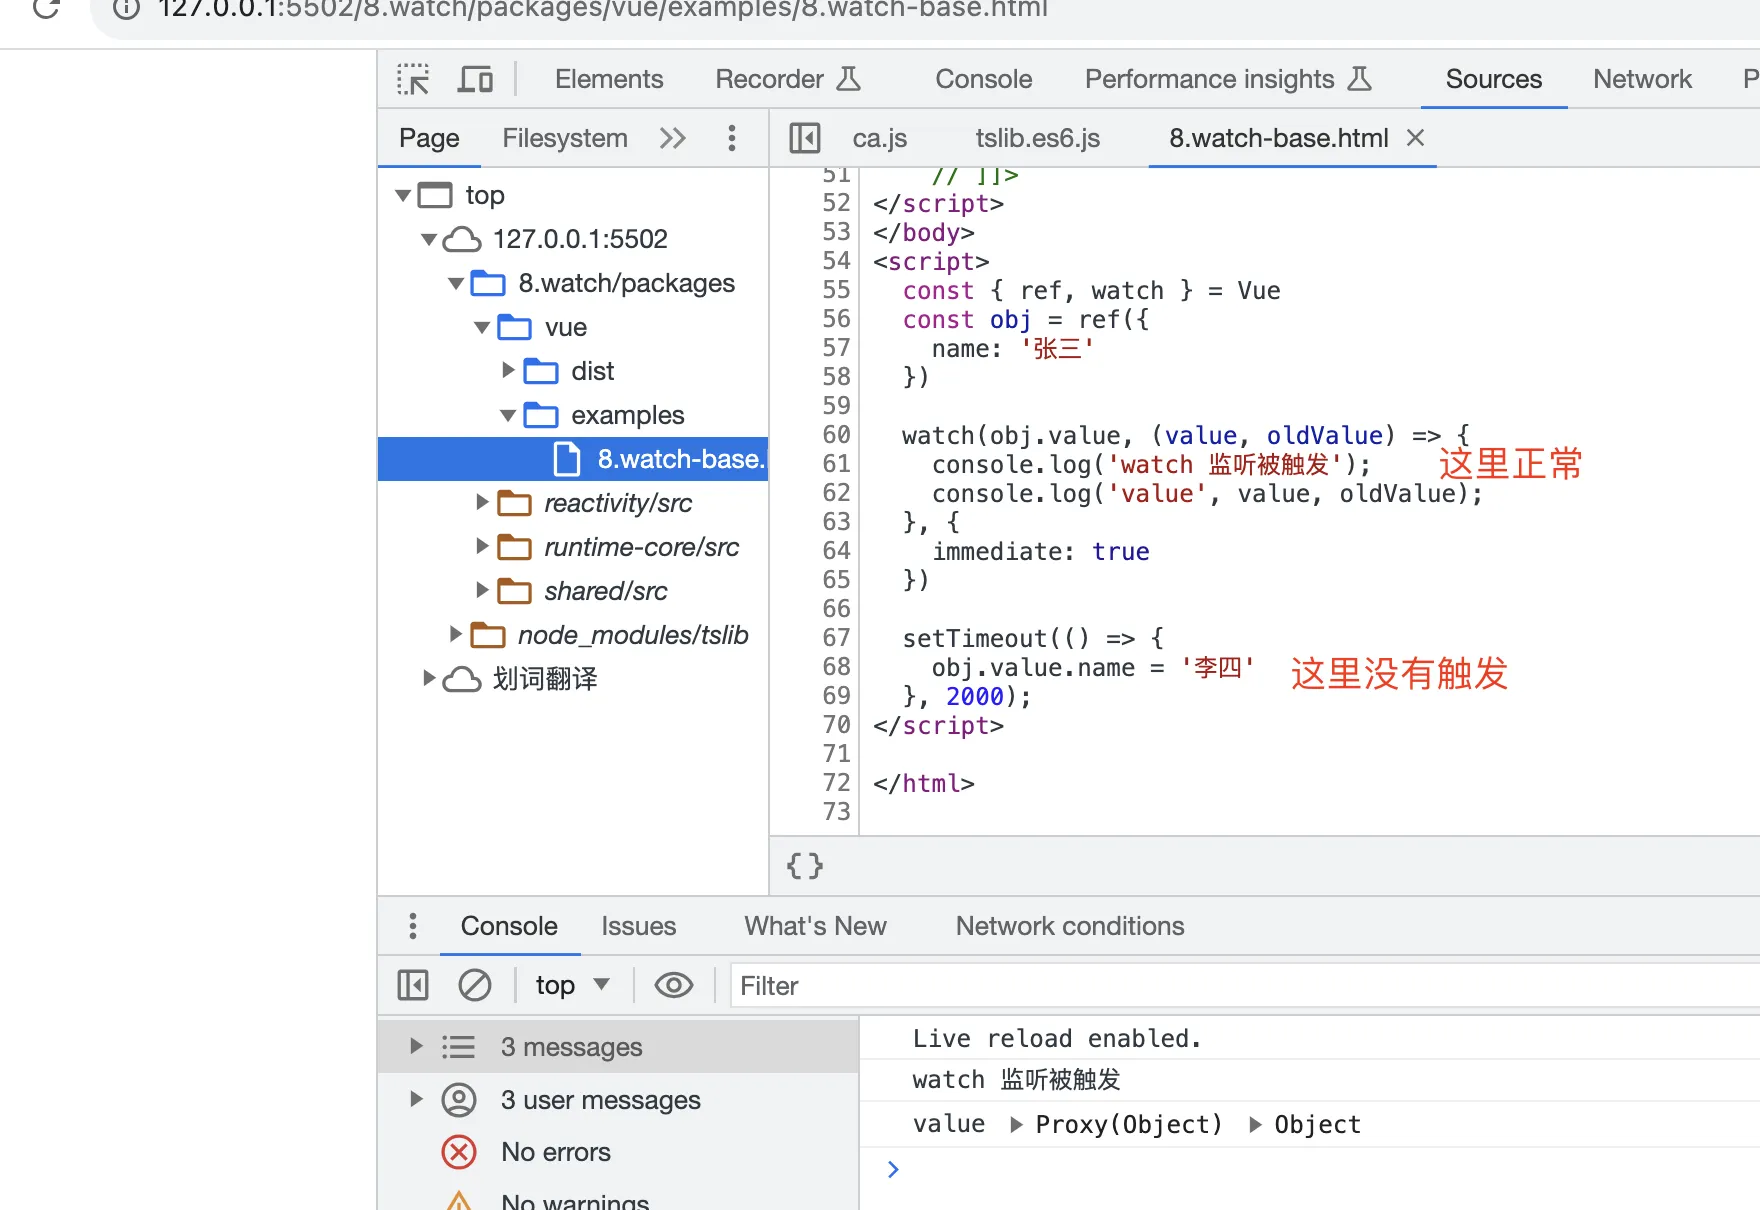This screenshot has width=1760, height=1210.
Task: Open the navigator three-dot menu
Action: (732, 138)
